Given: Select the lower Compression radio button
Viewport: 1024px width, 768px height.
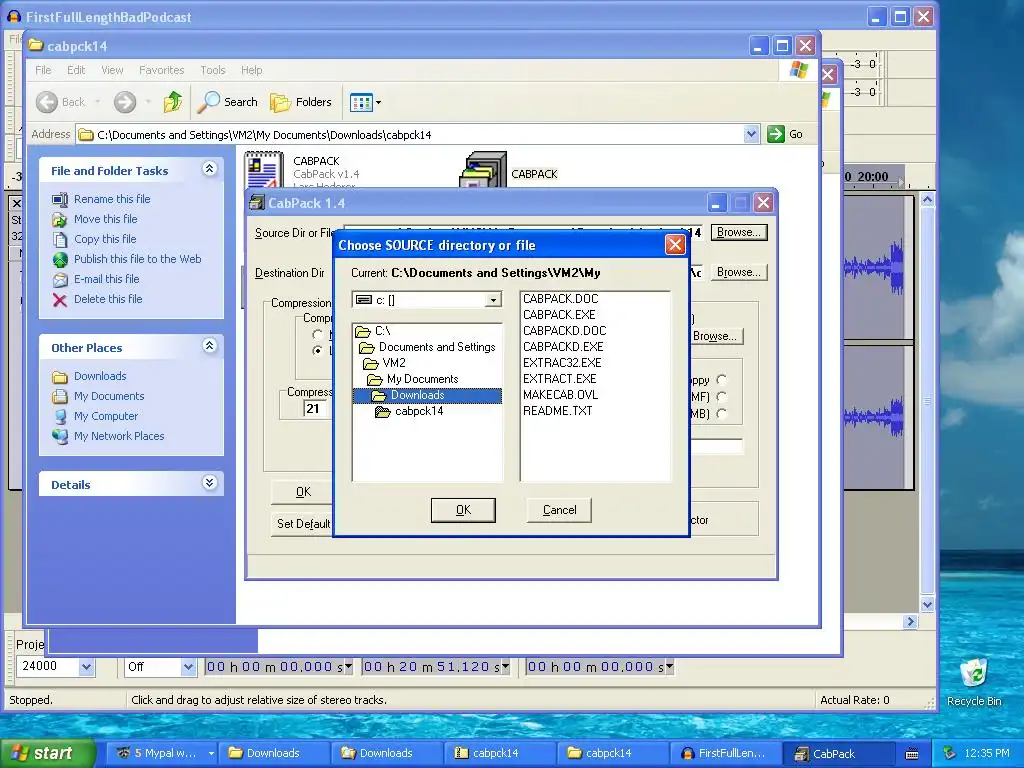Looking at the screenshot, I should coord(318,351).
